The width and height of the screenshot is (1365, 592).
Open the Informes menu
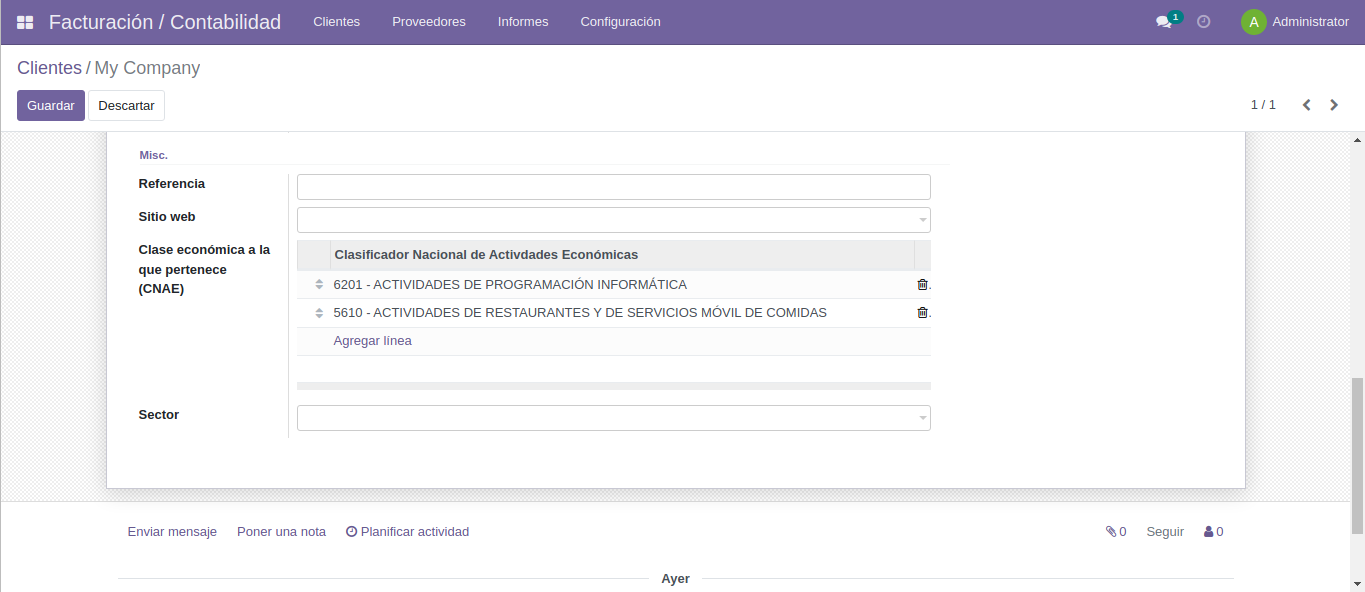pos(522,21)
